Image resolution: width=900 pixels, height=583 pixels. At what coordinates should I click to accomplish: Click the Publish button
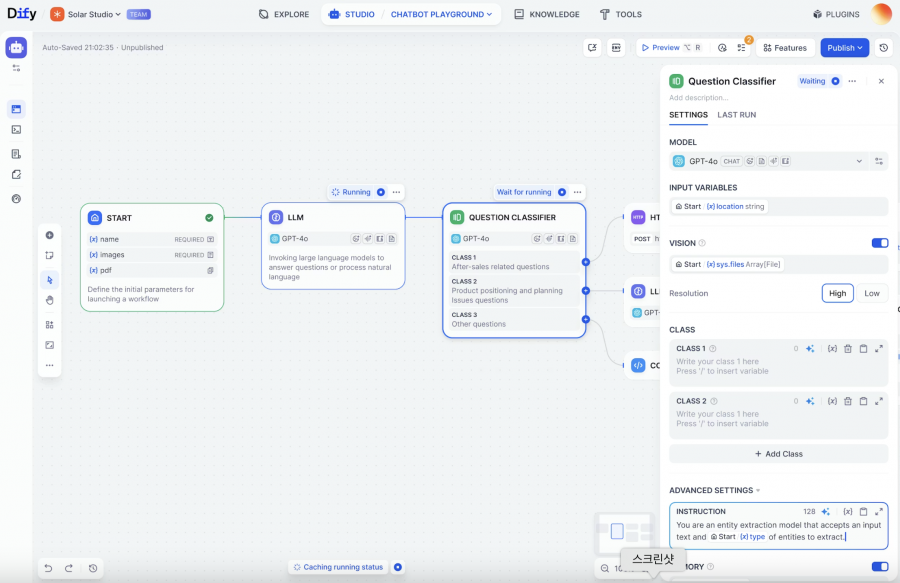[844, 48]
